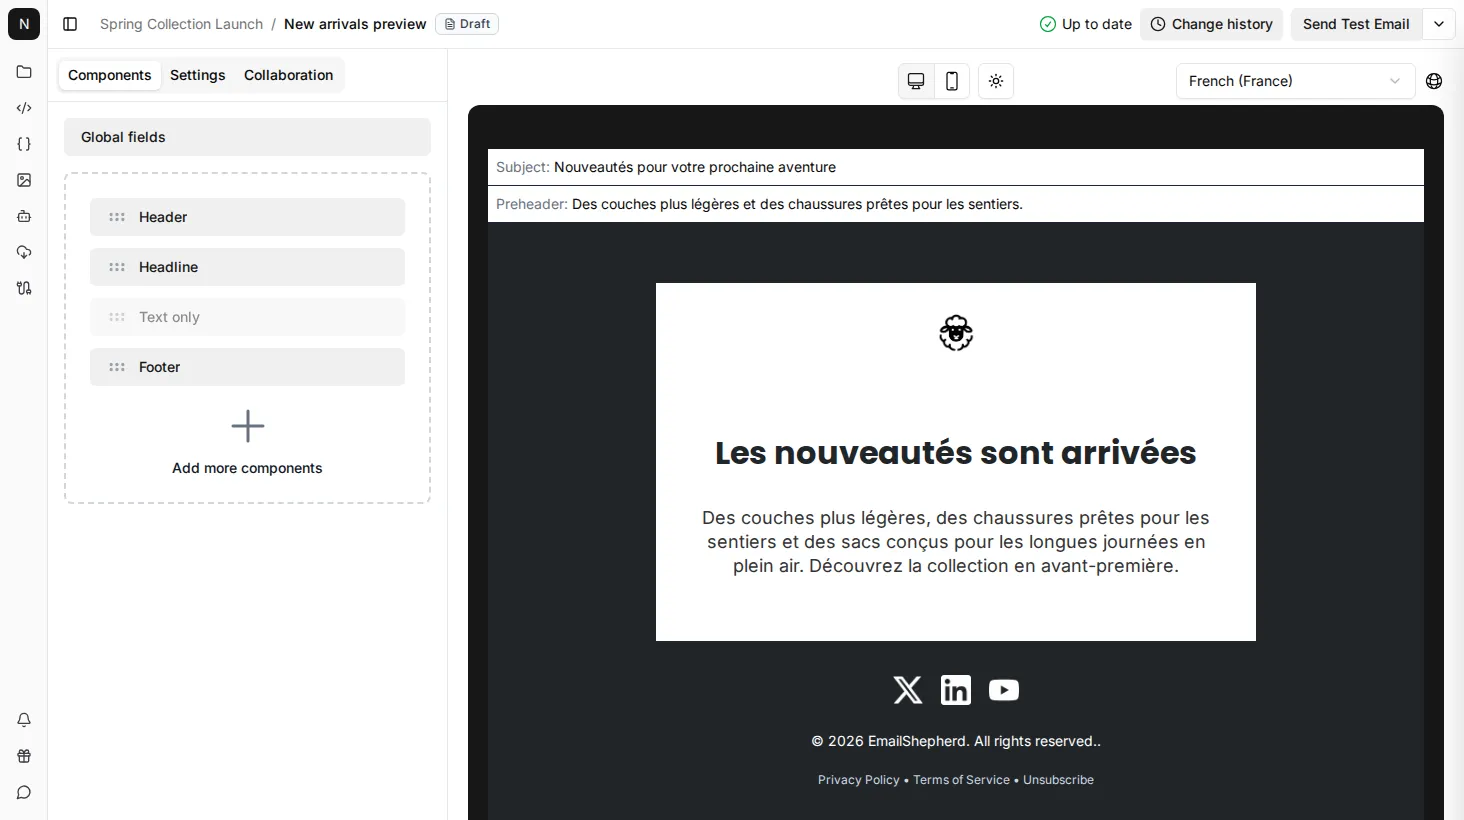Image resolution: width=1464 pixels, height=820 pixels.
Task: Open the code brackets icon in left rail
Action: coord(24,108)
